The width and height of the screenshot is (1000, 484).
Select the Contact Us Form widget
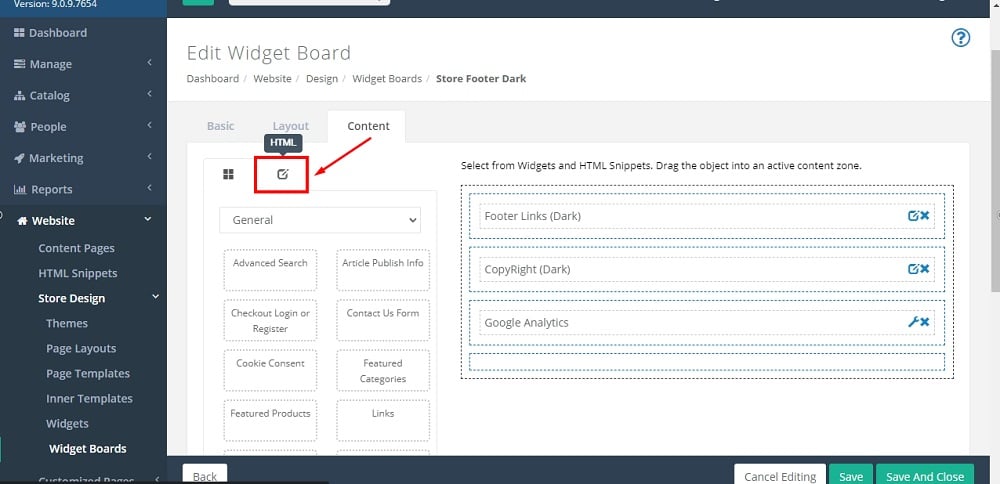[x=383, y=320]
